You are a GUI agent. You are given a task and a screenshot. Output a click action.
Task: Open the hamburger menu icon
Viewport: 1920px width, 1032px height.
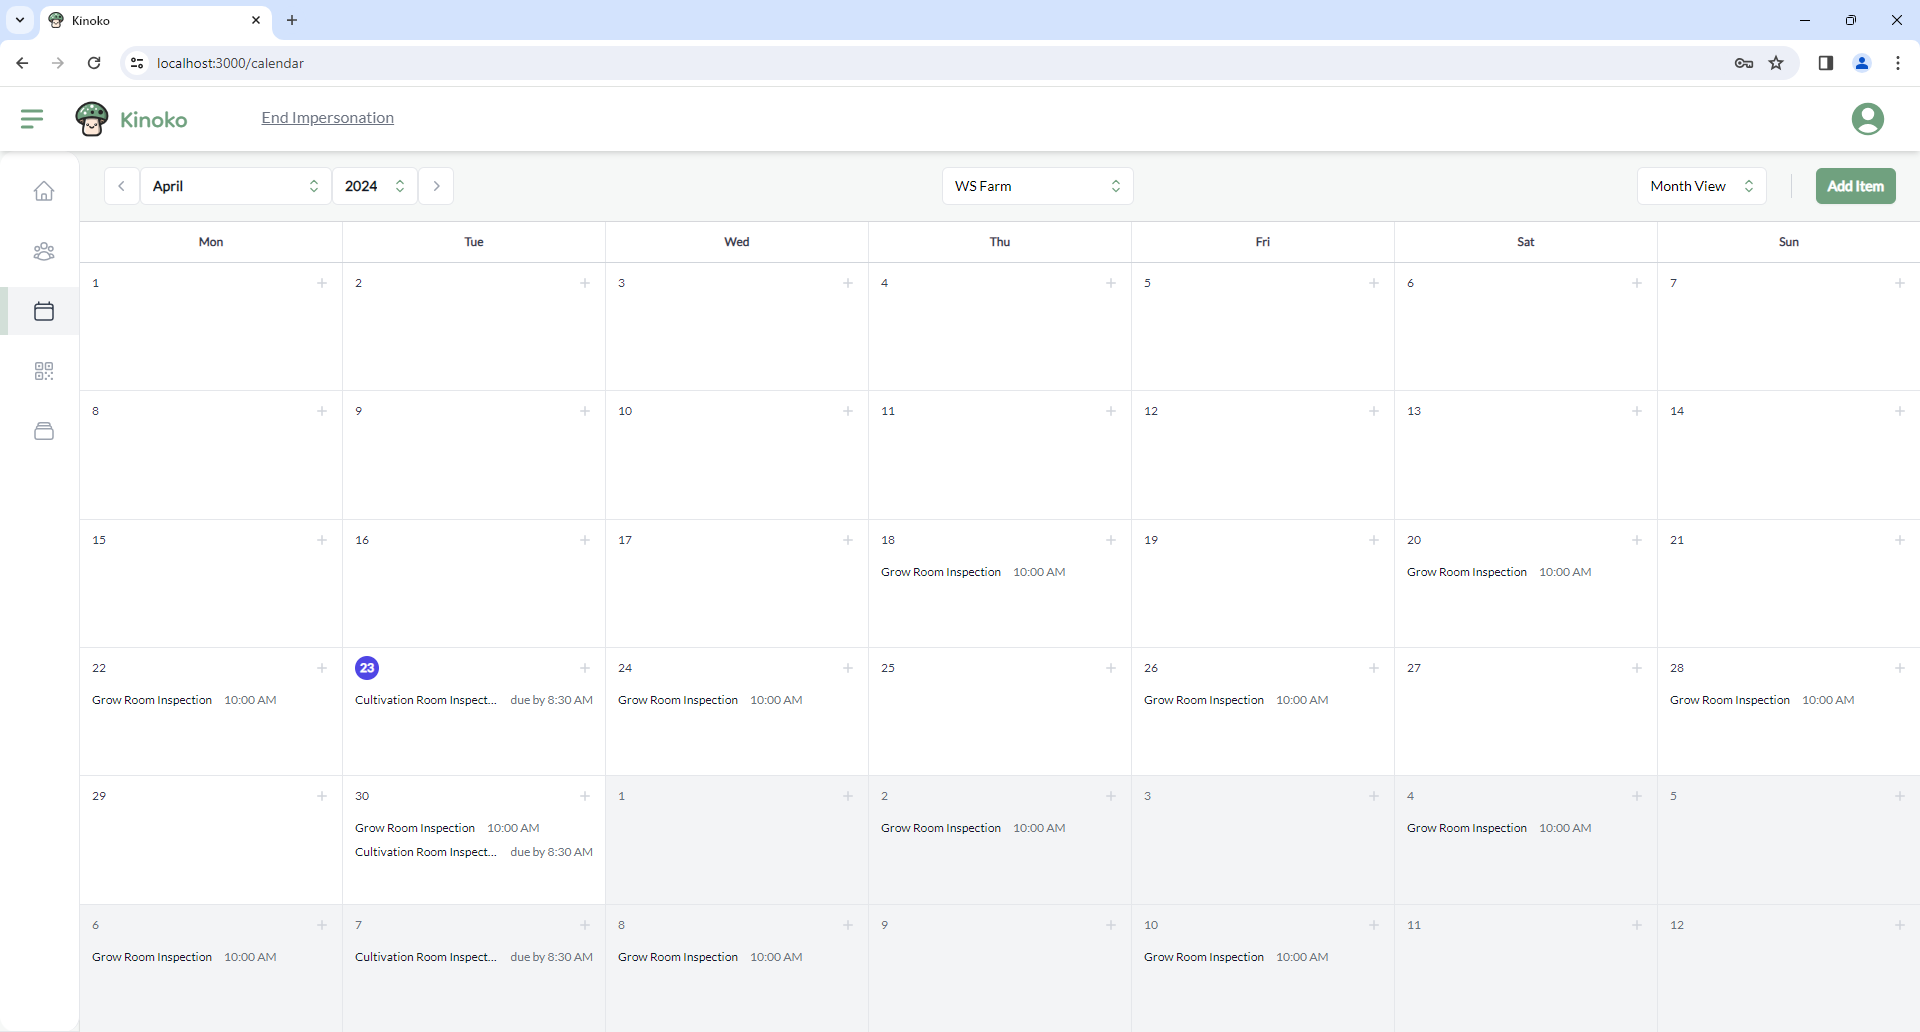(x=32, y=119)
